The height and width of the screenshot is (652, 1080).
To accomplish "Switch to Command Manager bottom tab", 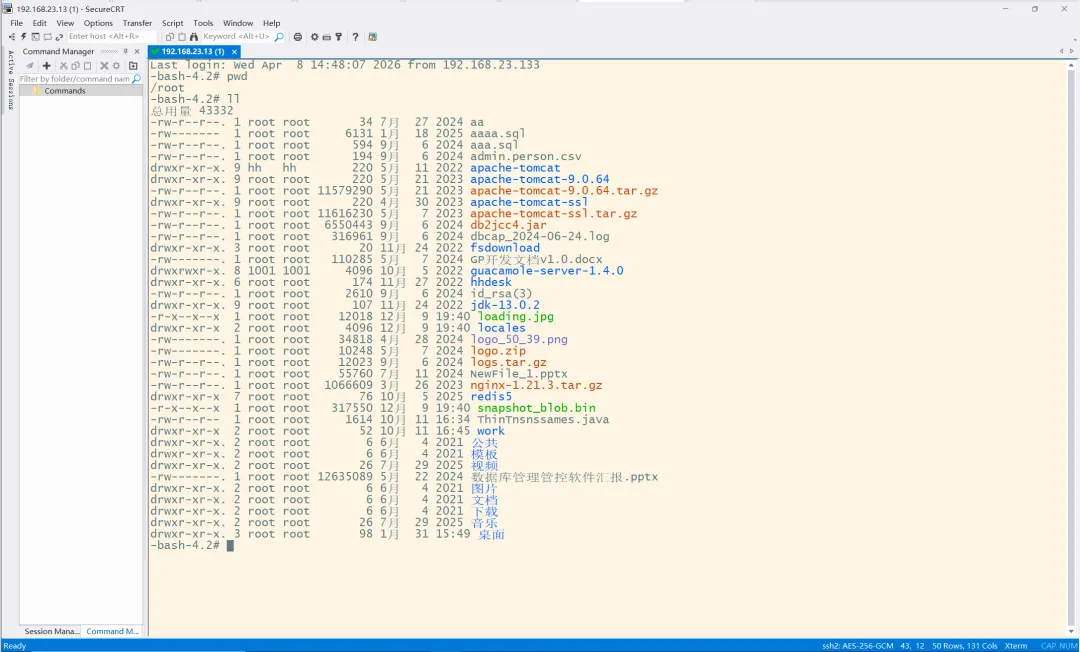I will coord(112,631).
